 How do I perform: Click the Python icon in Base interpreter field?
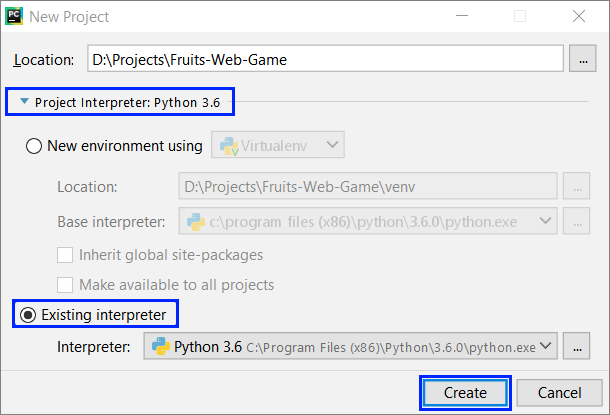pyautogui.click(x=190, y=220)
